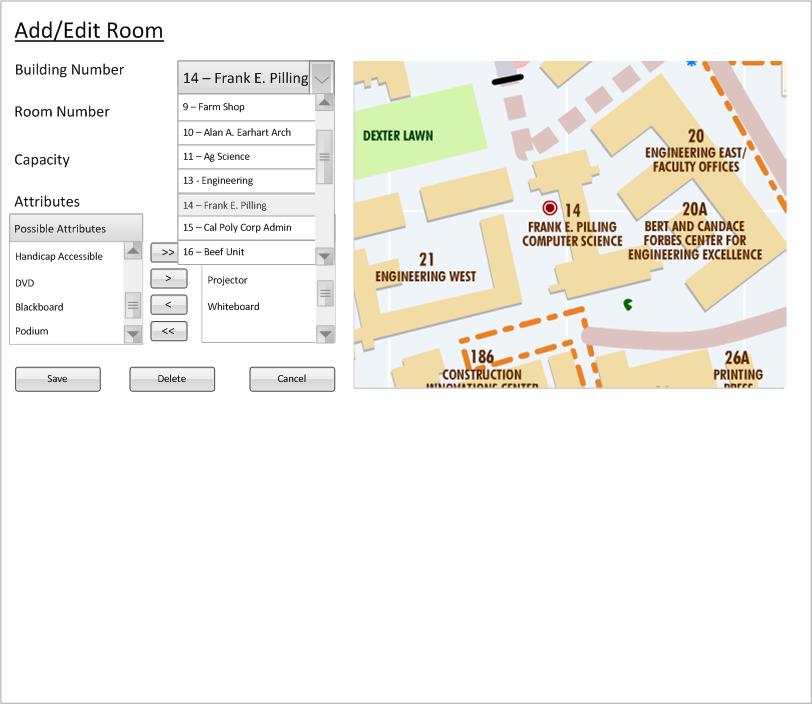Click selected attributes list scrollbar thumb
Screen dimensions: 812x704
325,294
